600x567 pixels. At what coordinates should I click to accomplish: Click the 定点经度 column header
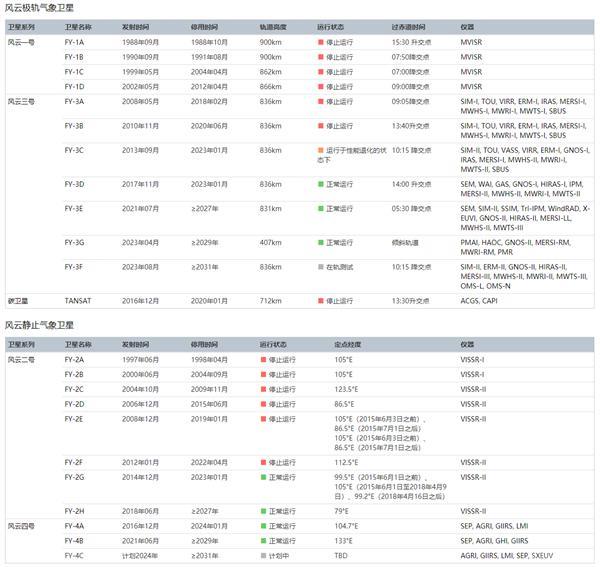(348, 343)
